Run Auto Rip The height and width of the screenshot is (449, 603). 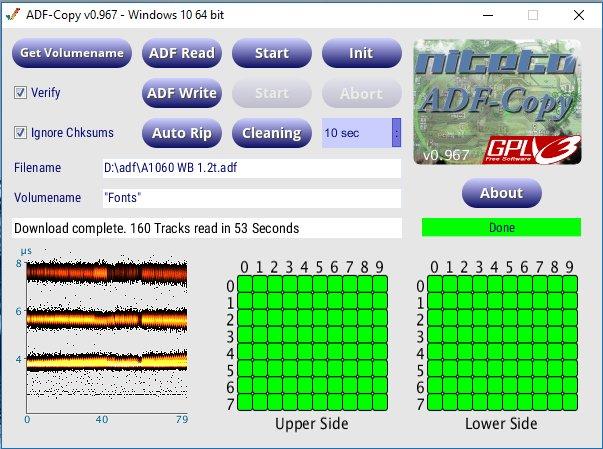[181, 133]
